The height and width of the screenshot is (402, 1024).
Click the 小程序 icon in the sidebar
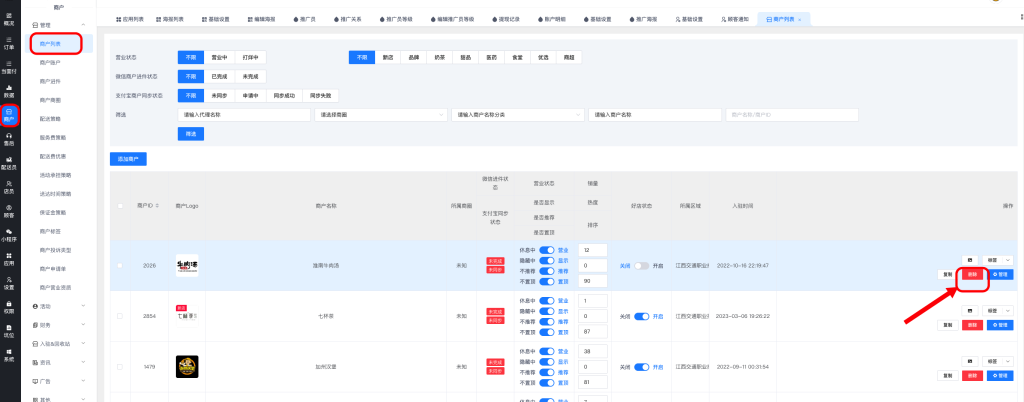coord(9,235)
